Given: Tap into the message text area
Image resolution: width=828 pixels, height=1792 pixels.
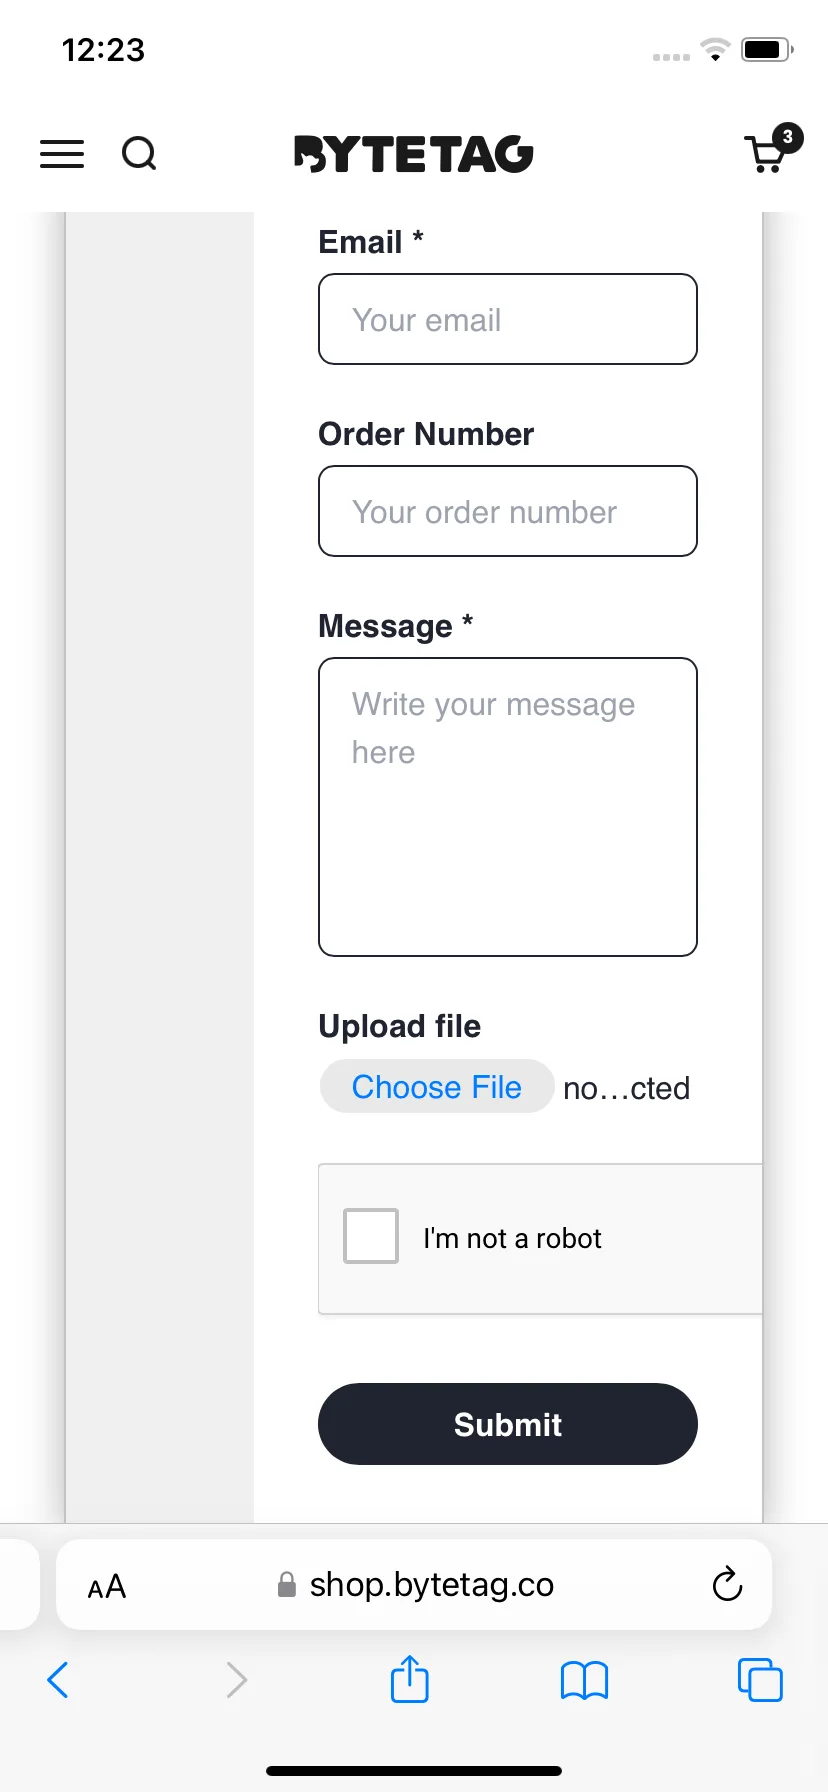Looking at the screenshot, I should pos(508,807).
